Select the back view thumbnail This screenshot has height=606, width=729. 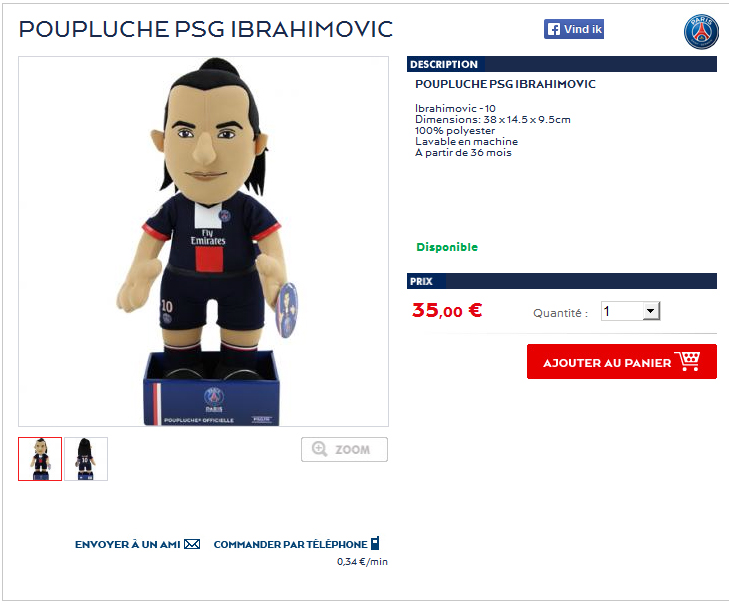pyautogui.click(x=86, y=459)
